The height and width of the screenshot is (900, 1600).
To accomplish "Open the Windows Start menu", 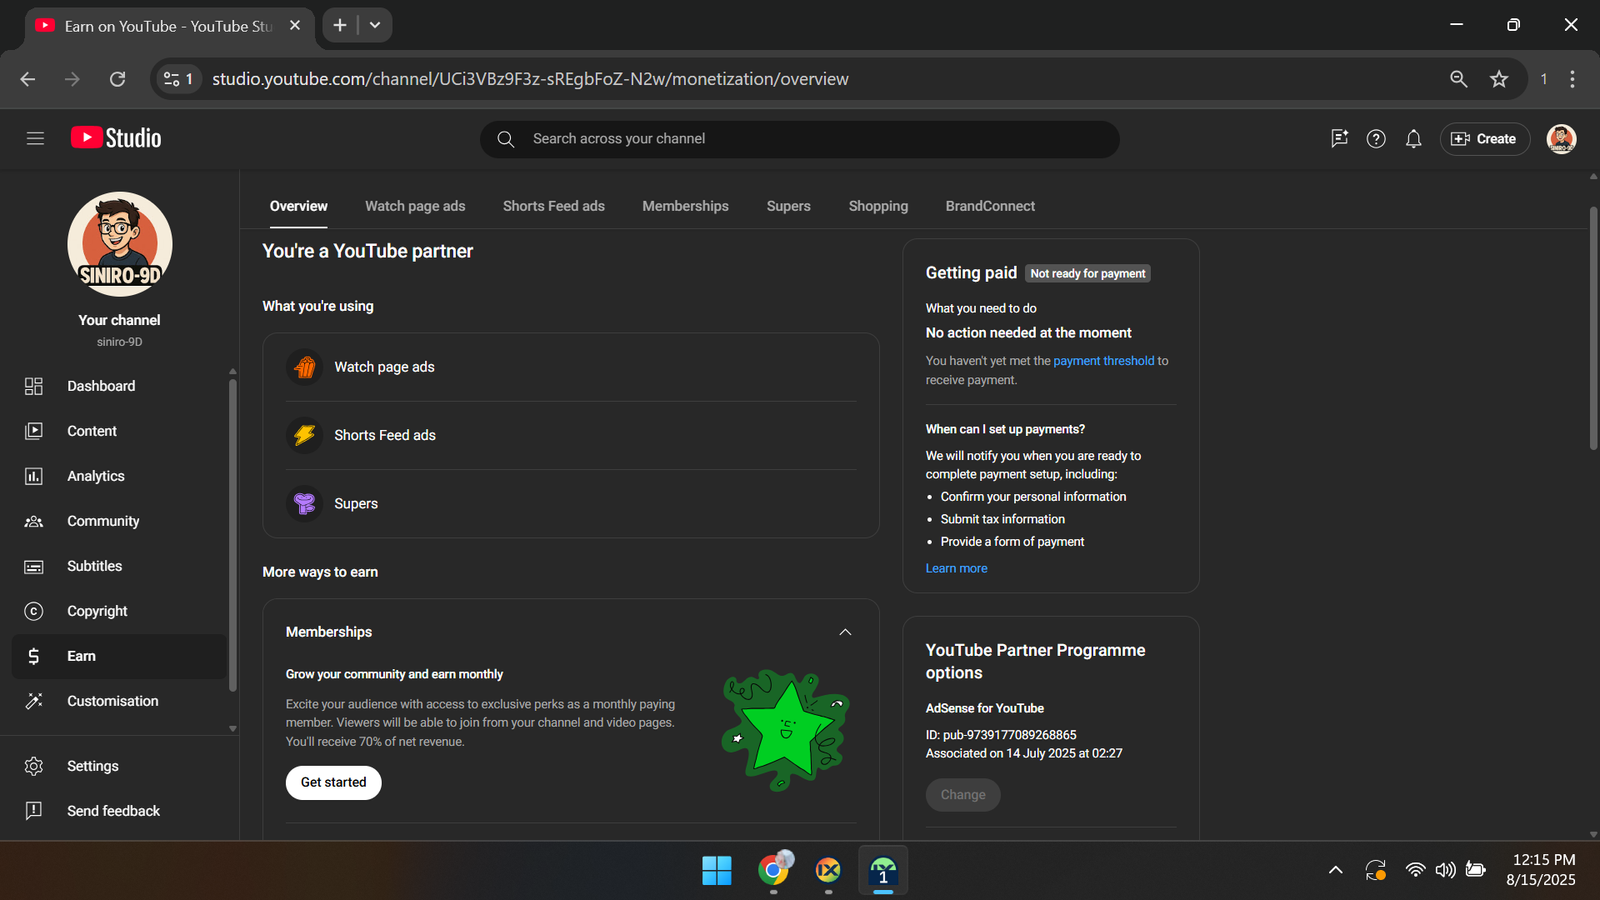I will tap(716, 871).
